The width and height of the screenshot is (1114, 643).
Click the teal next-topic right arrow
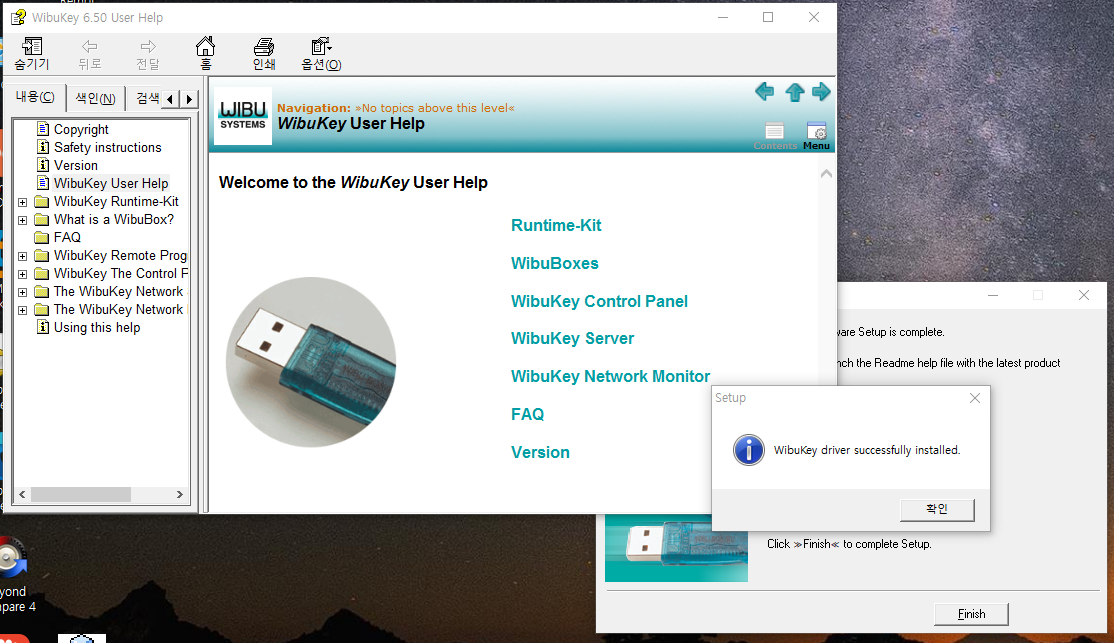(x=821, y=92)
